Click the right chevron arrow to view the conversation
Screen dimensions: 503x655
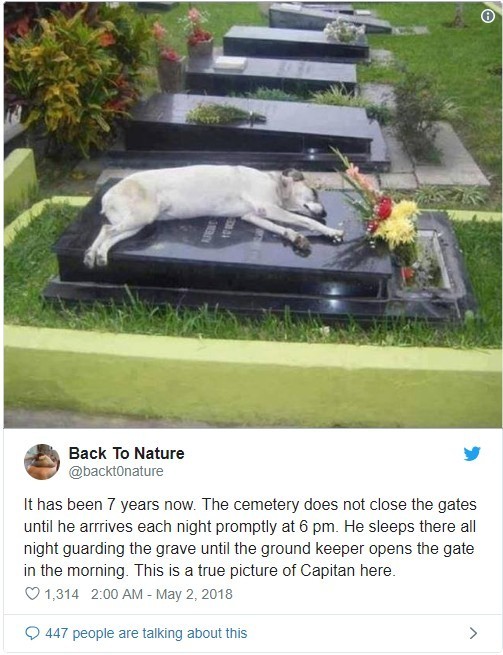(473, 633)
